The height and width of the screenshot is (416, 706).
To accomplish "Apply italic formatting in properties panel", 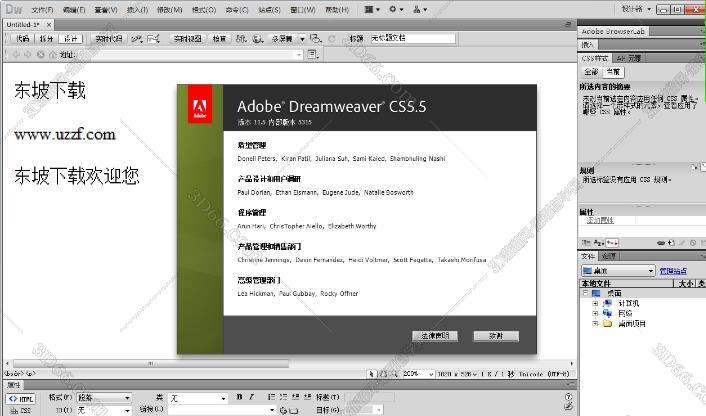I will (251, 397).
